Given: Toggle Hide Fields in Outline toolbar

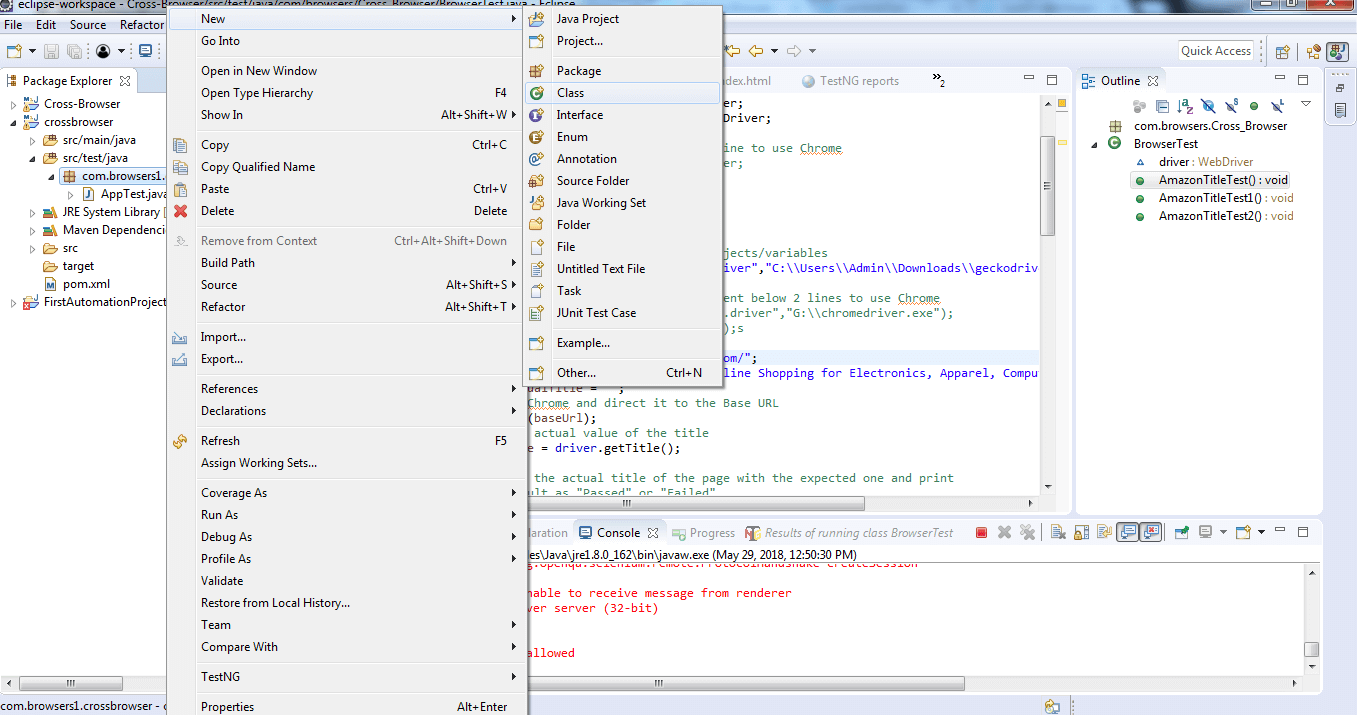Looking at the screenshot, I should tap(1208, 105).
